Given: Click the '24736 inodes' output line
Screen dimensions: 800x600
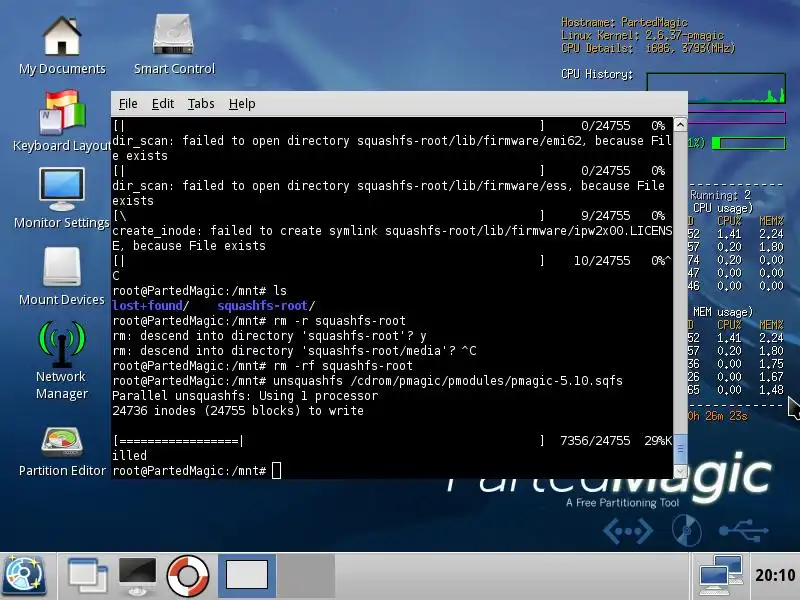Looking at the screenshot, I should (x=238, y=411).
